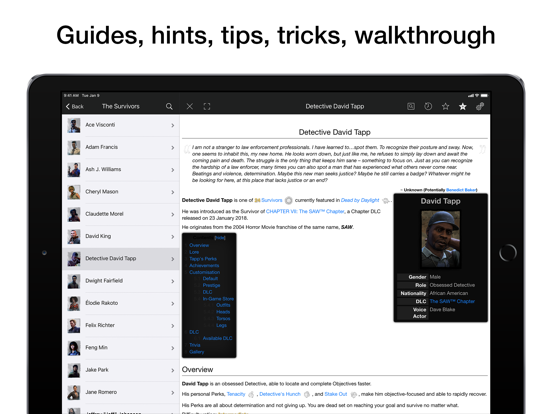Image resolution: width=552 pixels, height=414 pixels.
Task: Jump to Trivia in contents
Action: [195, 345]
